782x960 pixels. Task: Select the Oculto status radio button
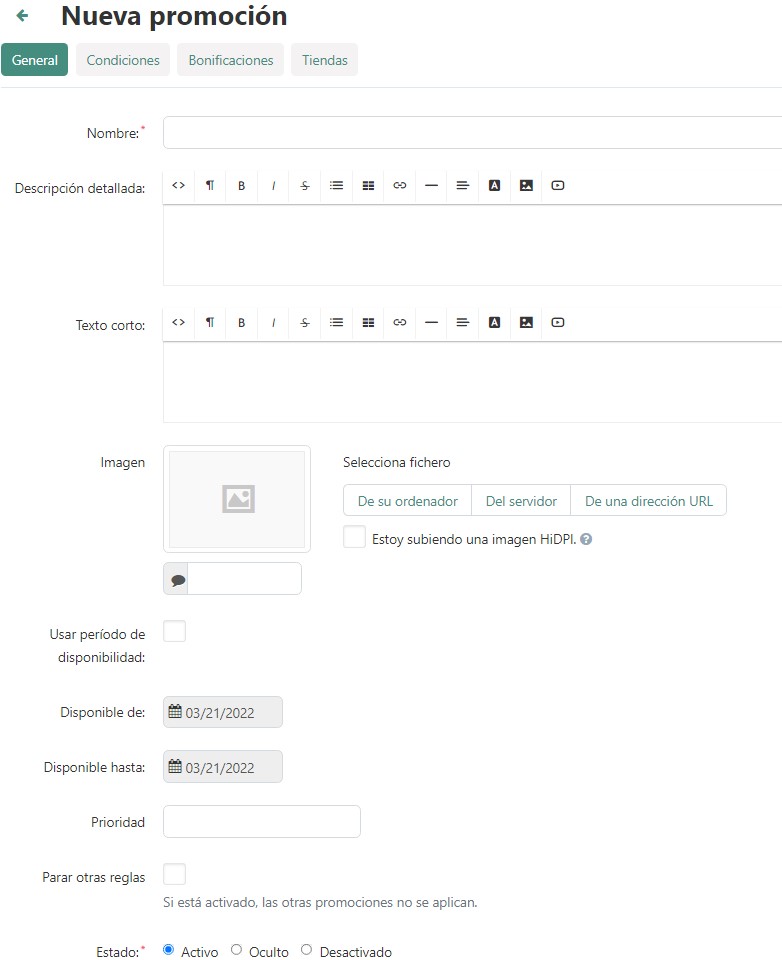237,950
